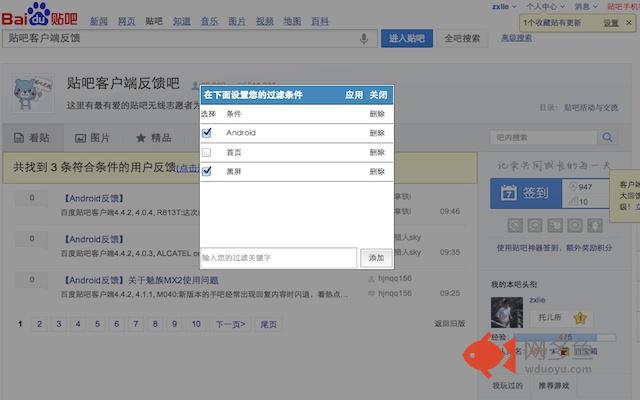This screenshot has height=400, width=640.
Task: Open 视频 navigation link
Action: click(x=264, y=21)
